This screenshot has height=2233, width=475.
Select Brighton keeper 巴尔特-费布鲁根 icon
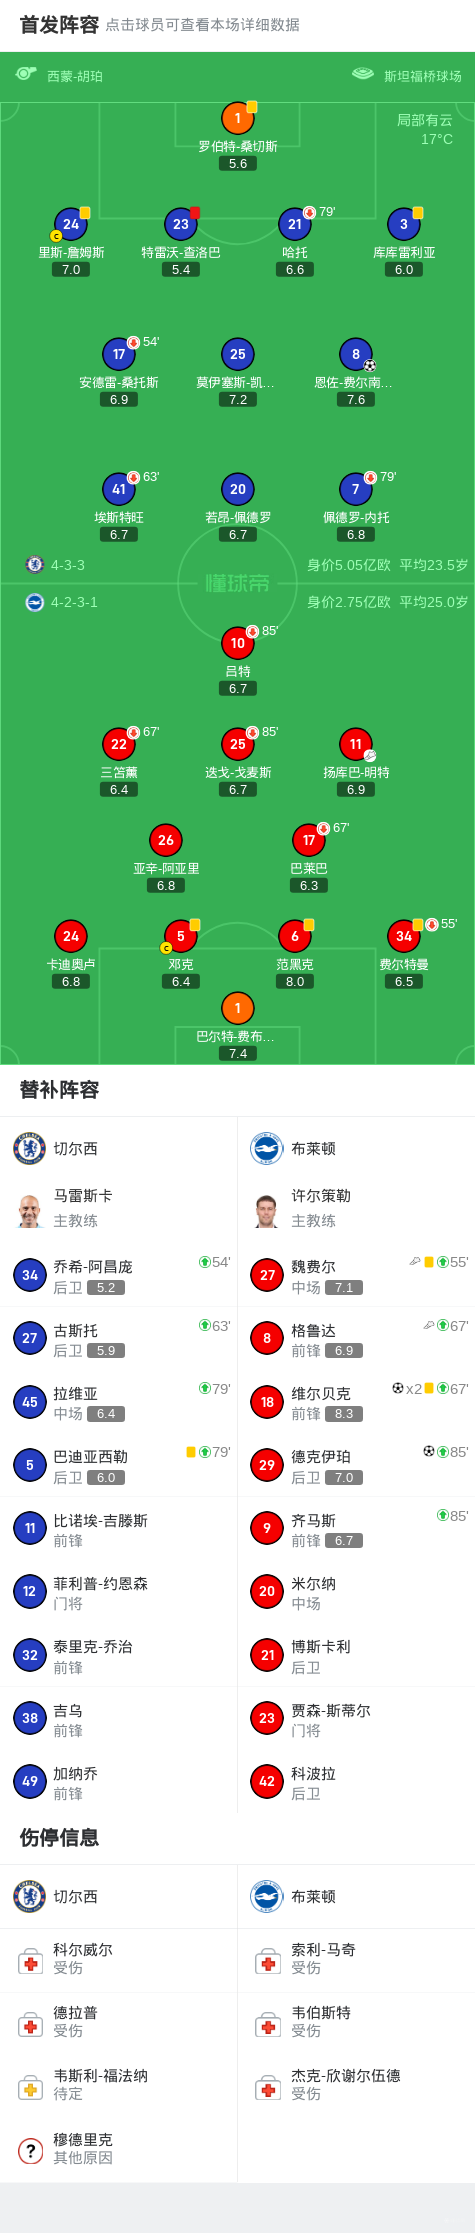[237, 1008]
